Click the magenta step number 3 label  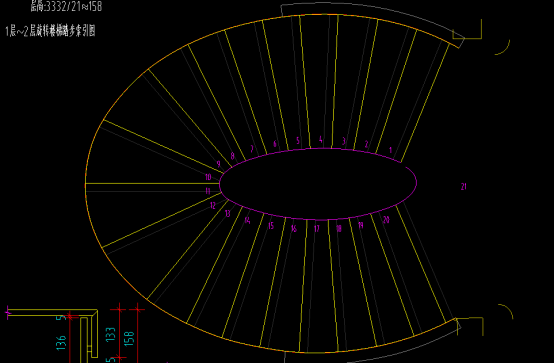[x=343, y=141]
